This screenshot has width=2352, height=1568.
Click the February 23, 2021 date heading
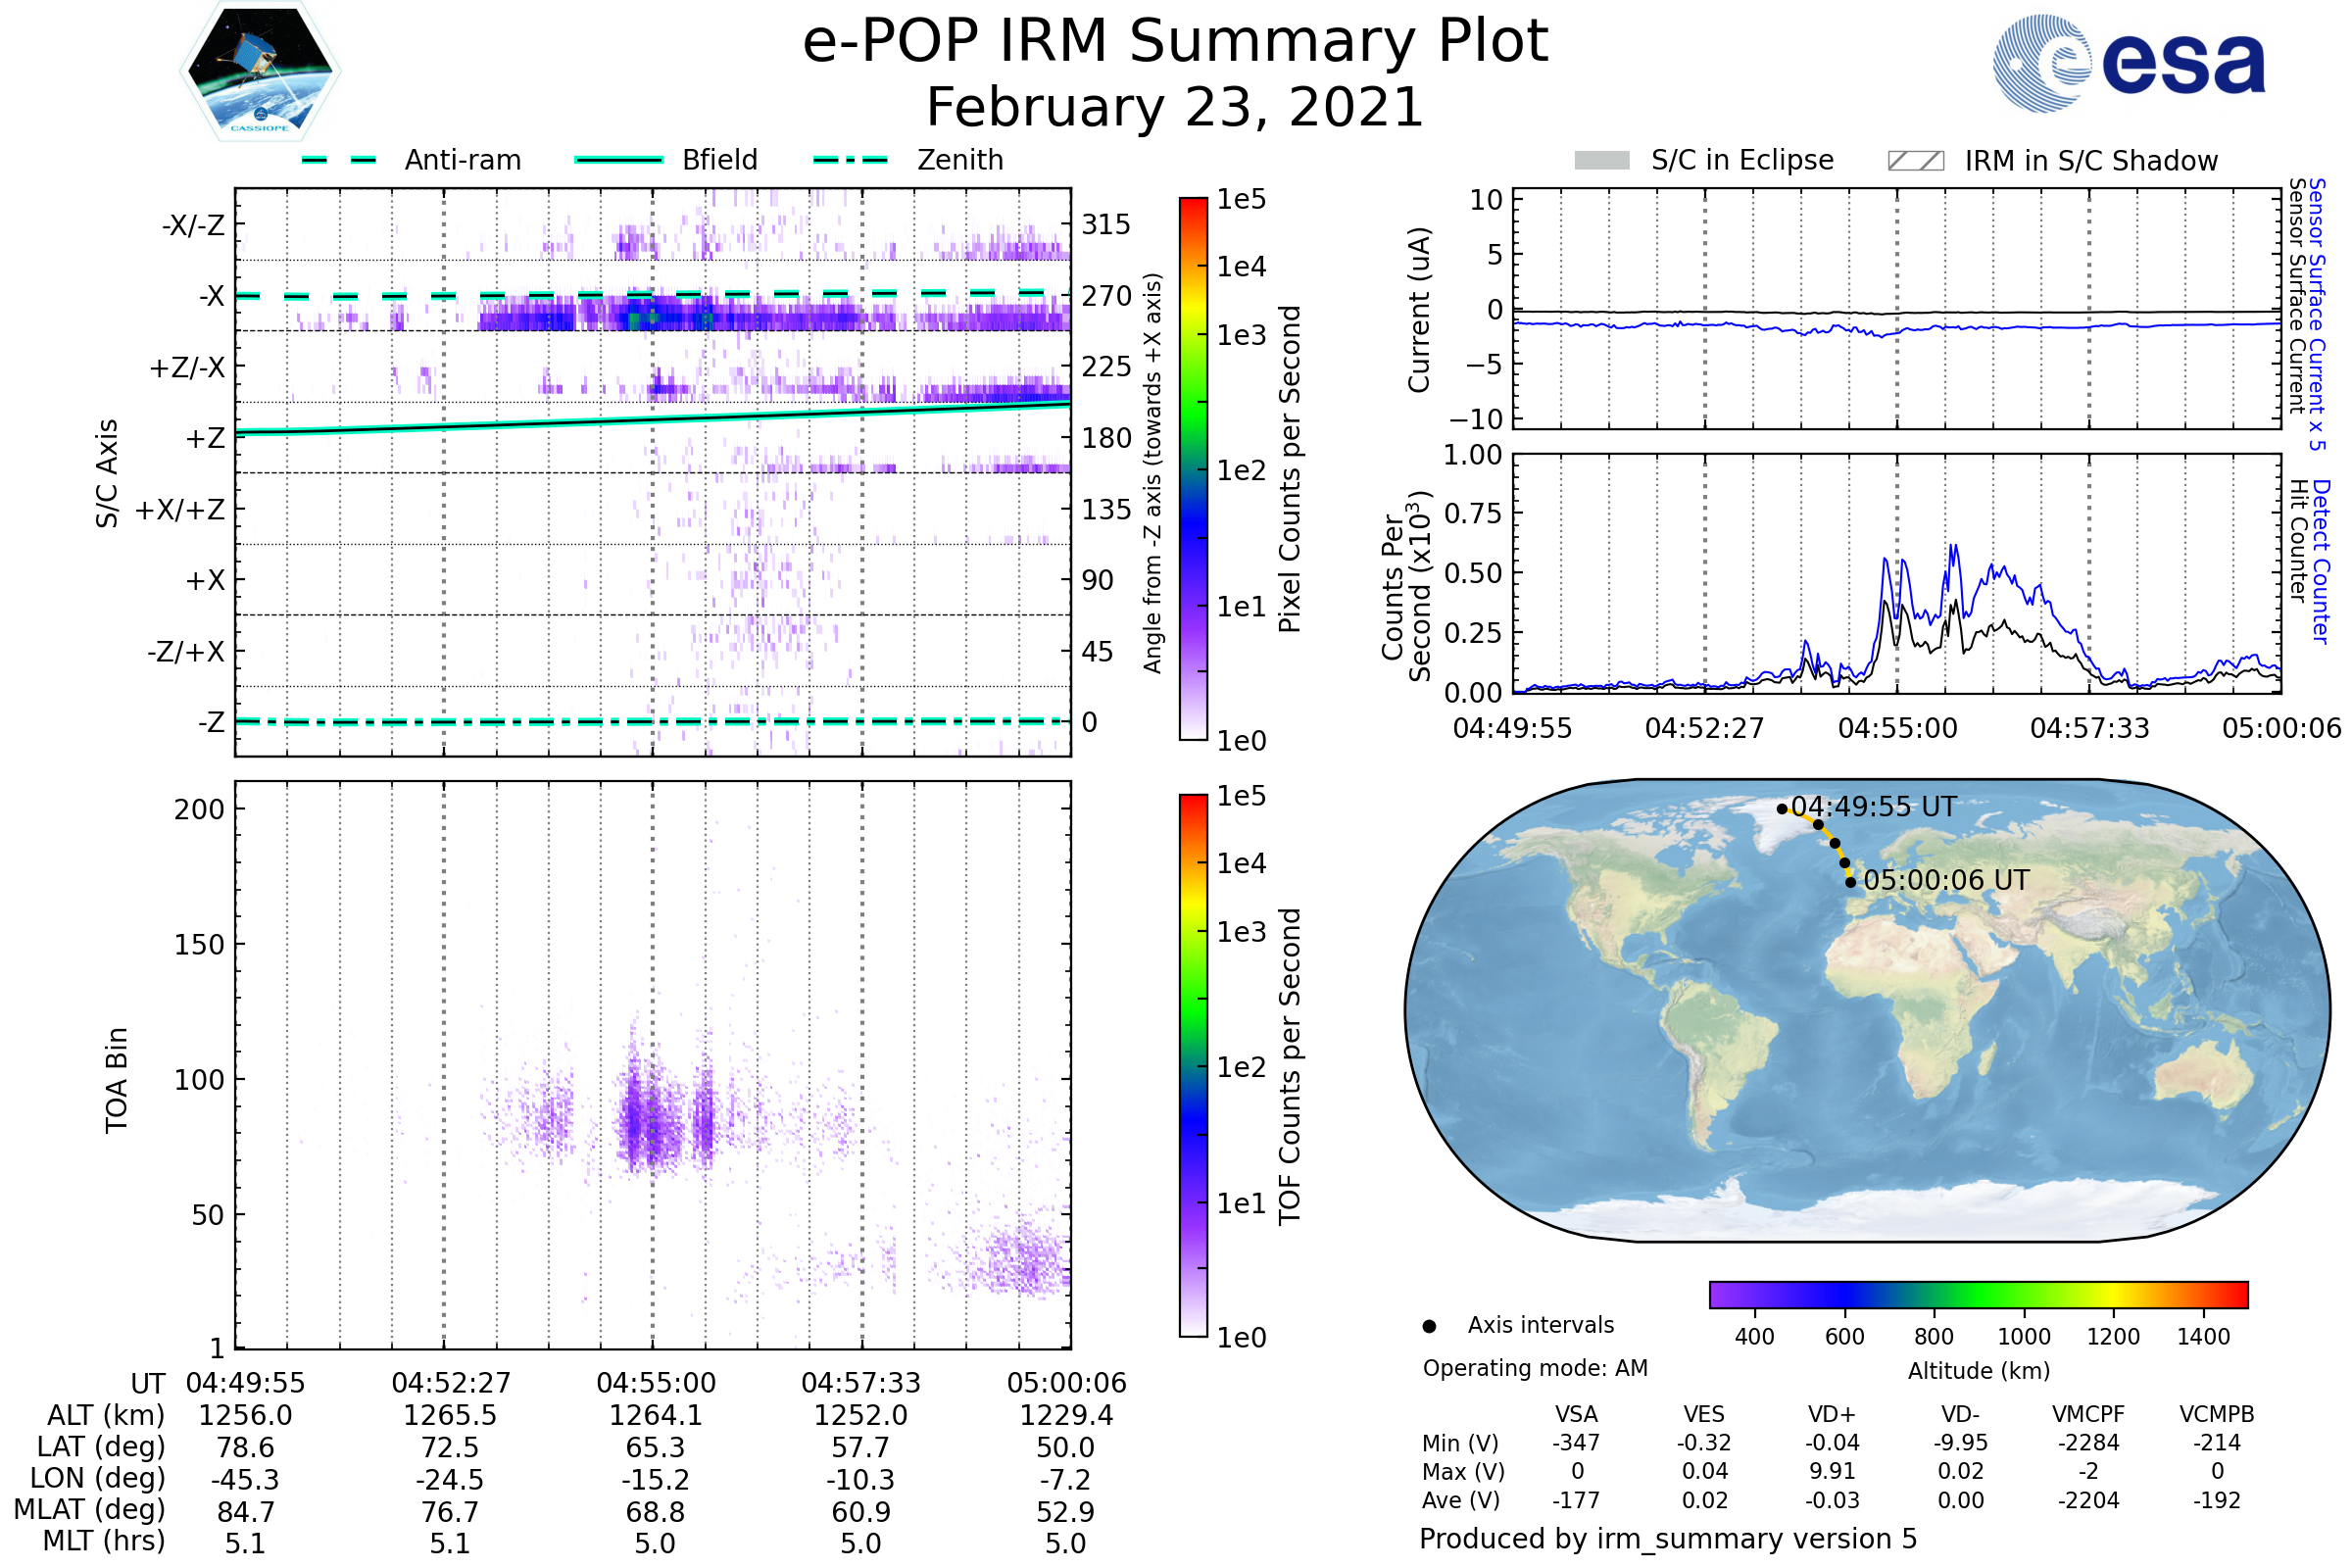[x=1175, y=108]
